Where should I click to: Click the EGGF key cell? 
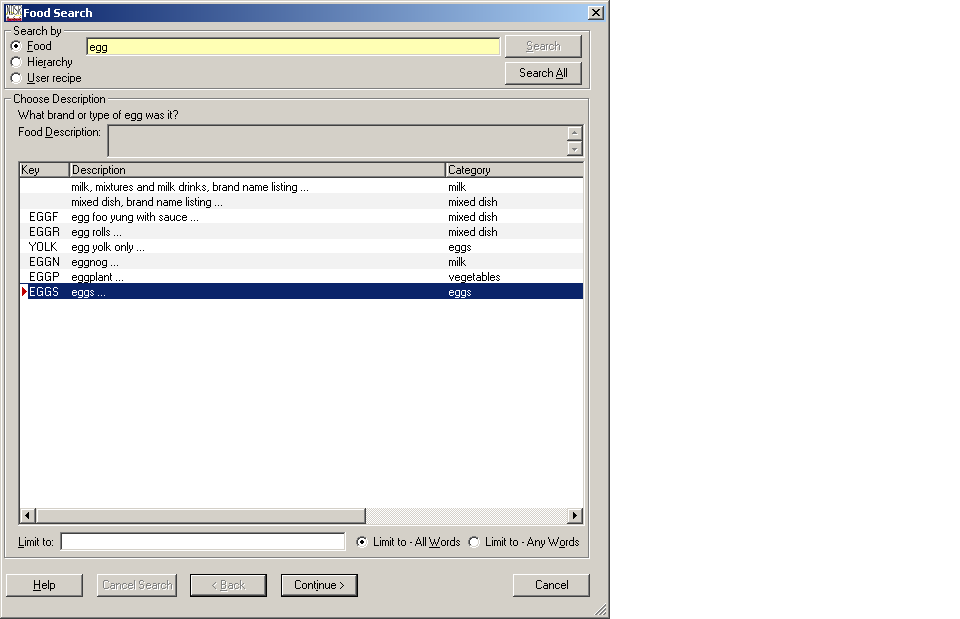pos(43,217)
